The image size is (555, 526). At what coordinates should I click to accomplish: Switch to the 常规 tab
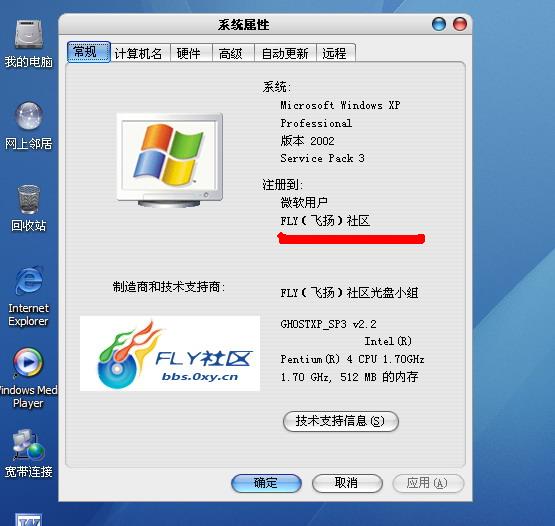pyautogui.click(x=88, y=52)
